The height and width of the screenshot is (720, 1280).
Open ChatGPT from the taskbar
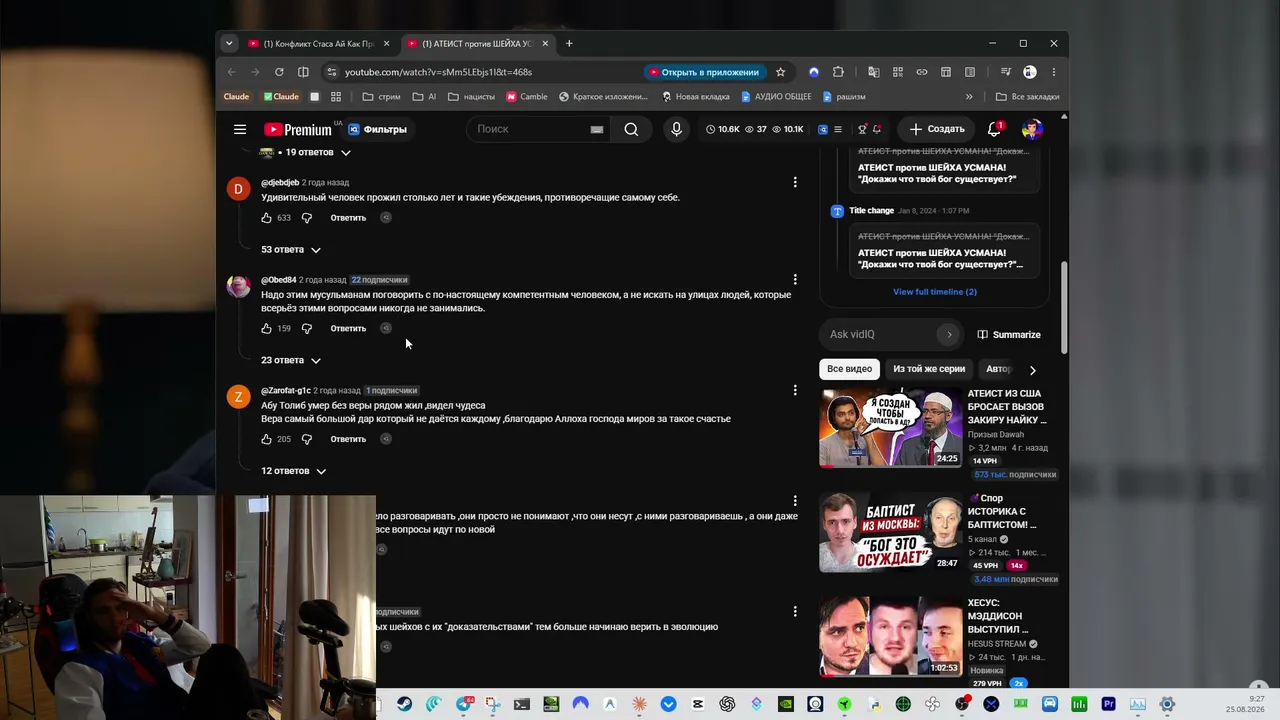tap(727, 704)
